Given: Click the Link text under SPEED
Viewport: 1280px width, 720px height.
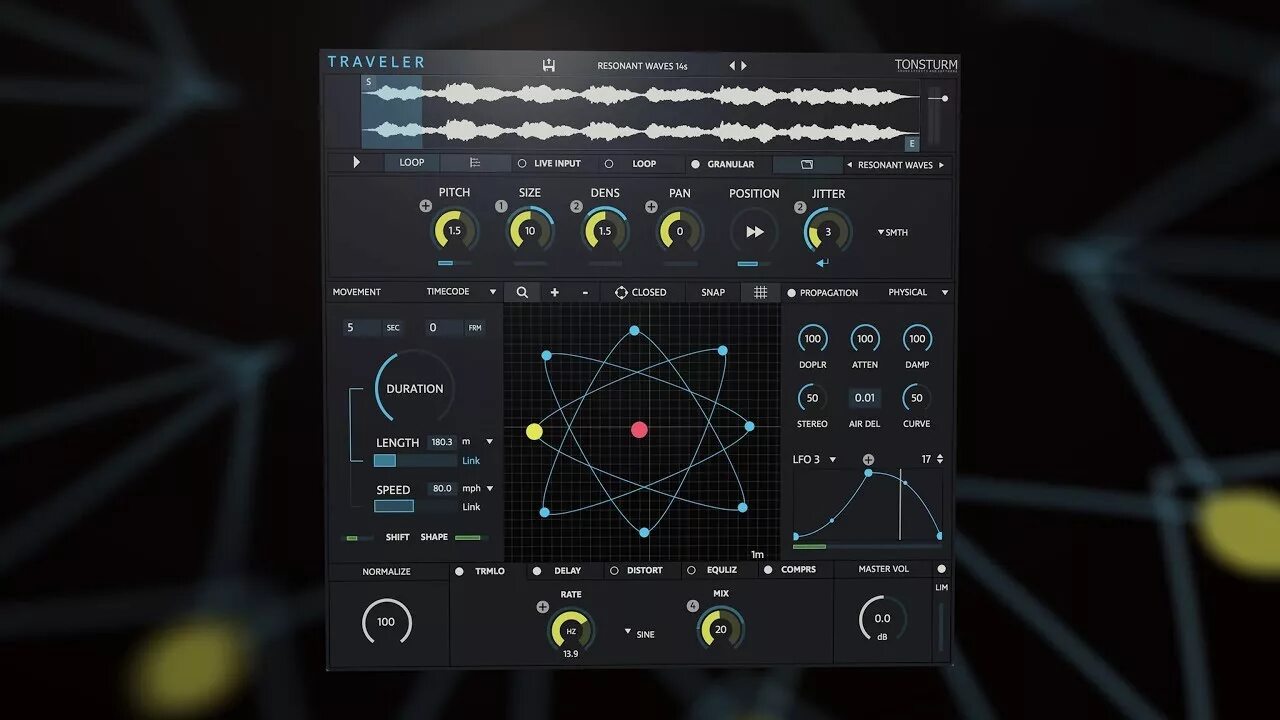Looking at the screenshot, I should [x=471, y=507].
